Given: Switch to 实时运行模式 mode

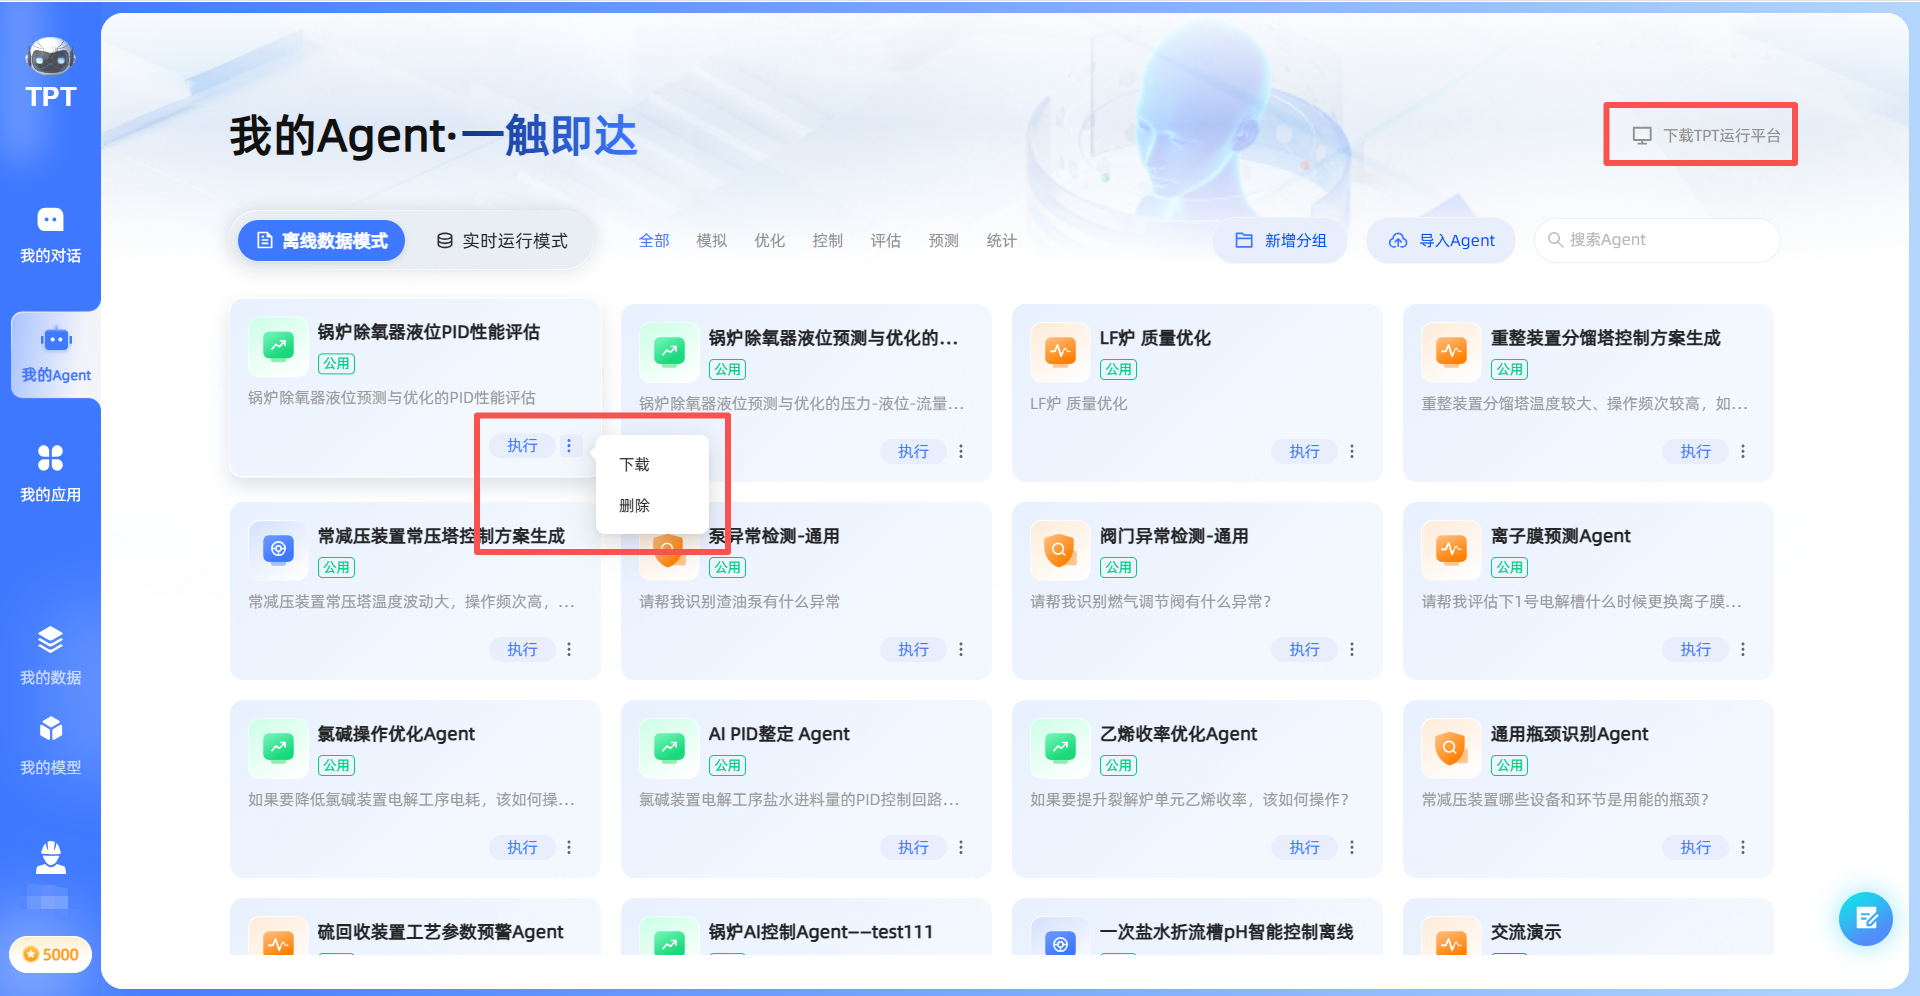Looking at the screenshot, I should 503,240.
